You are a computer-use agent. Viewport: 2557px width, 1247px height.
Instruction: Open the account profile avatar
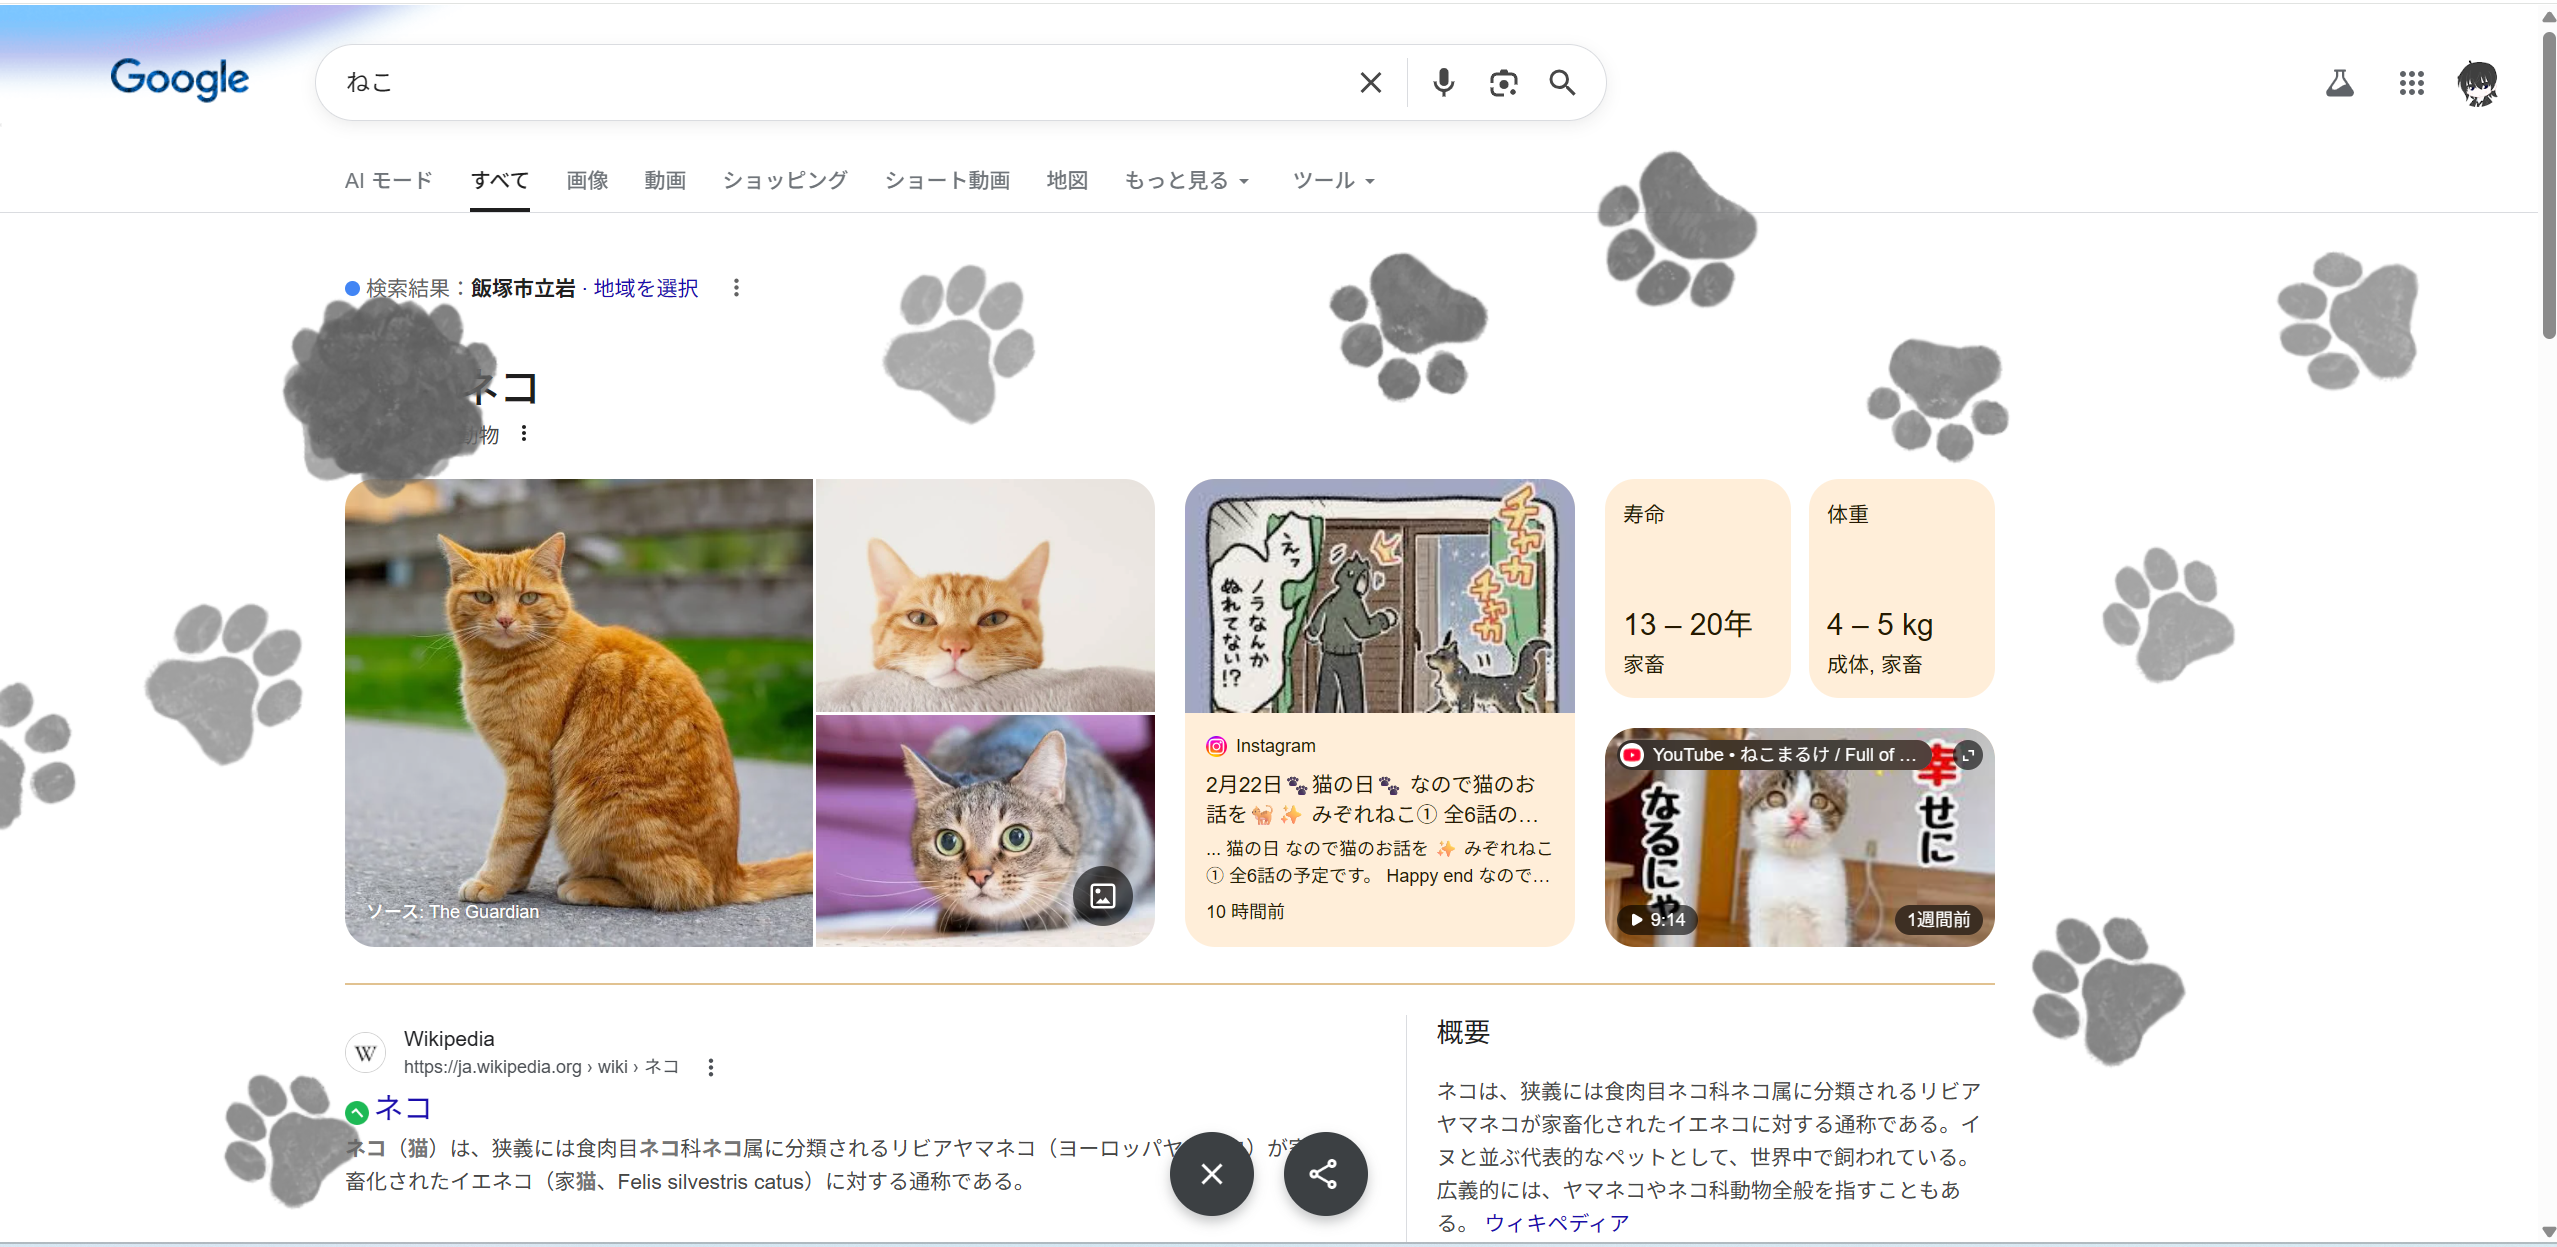2478,83
